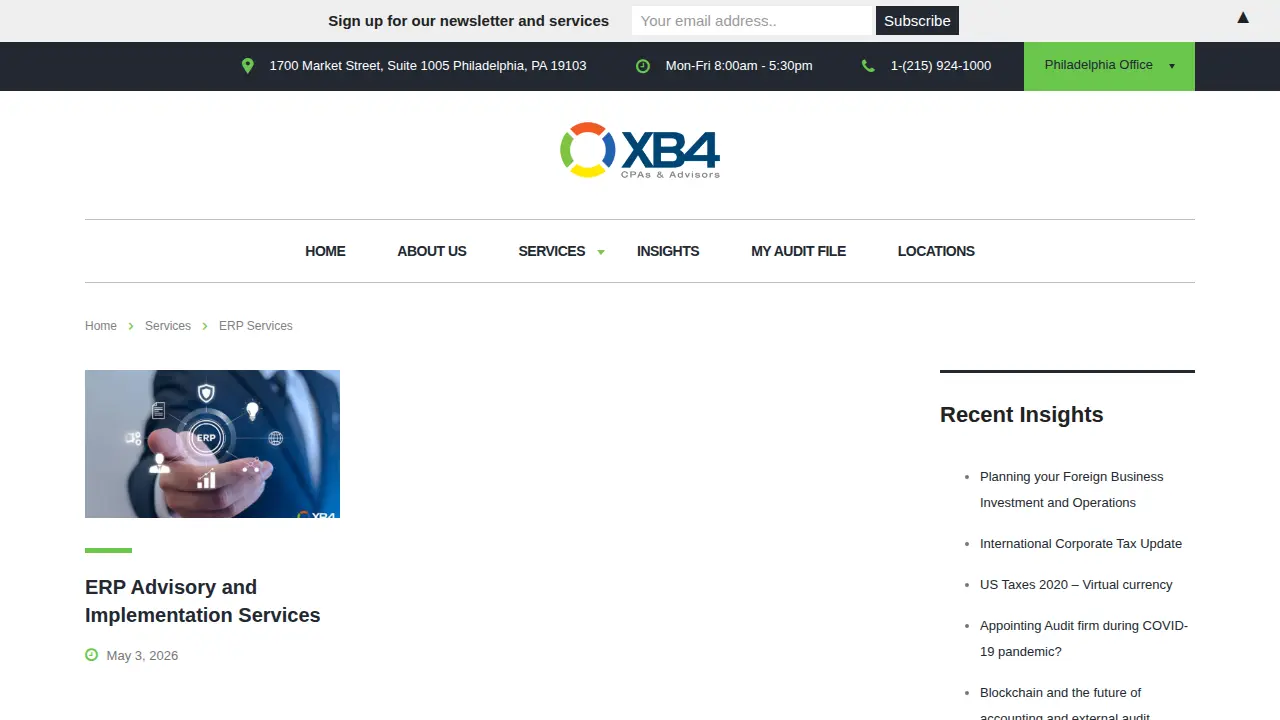The height and width of the screenshot is (720, 1280).
Task: Click the phone number 1-(215) 924-1000
Action: point(941,66)
